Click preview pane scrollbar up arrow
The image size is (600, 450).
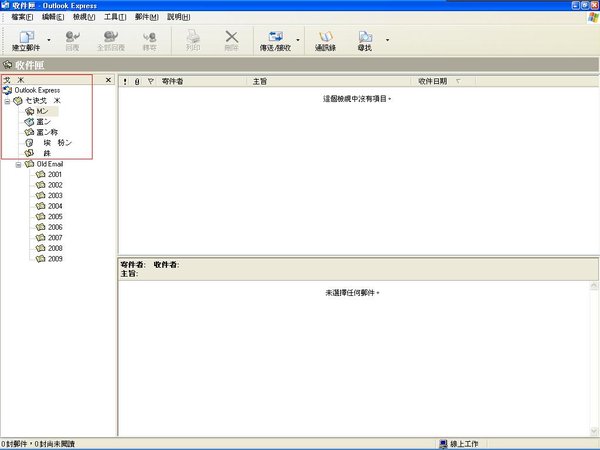[x=594, y=285]
